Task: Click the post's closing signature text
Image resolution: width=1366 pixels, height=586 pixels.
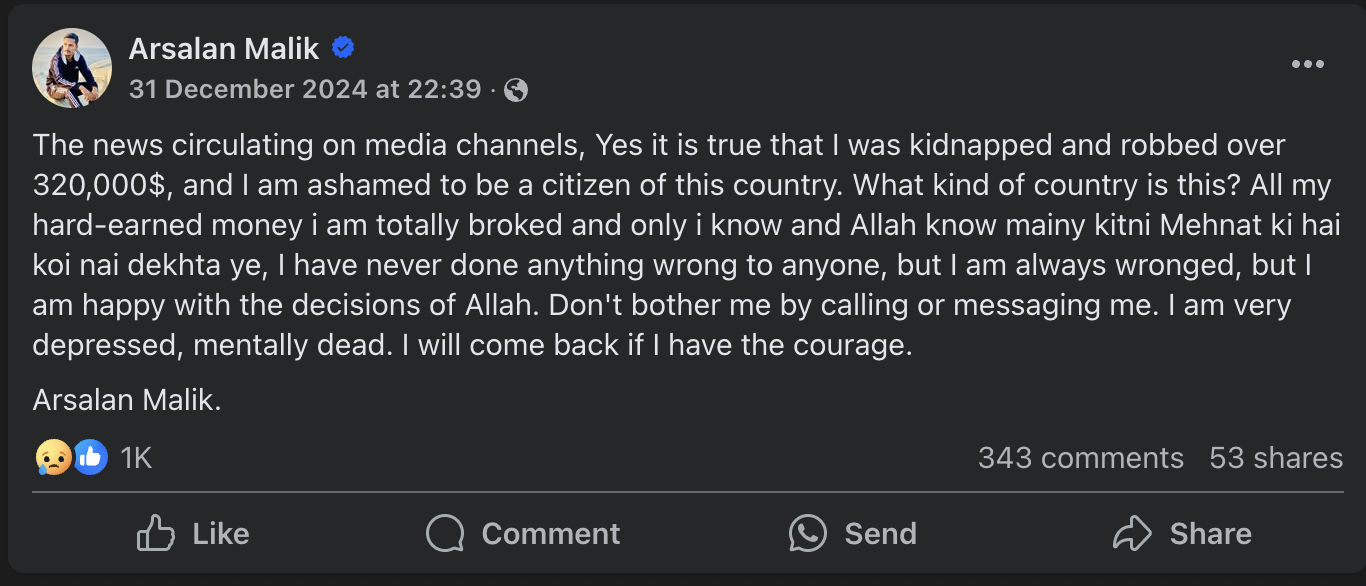Action: click(x=127, y=400)
